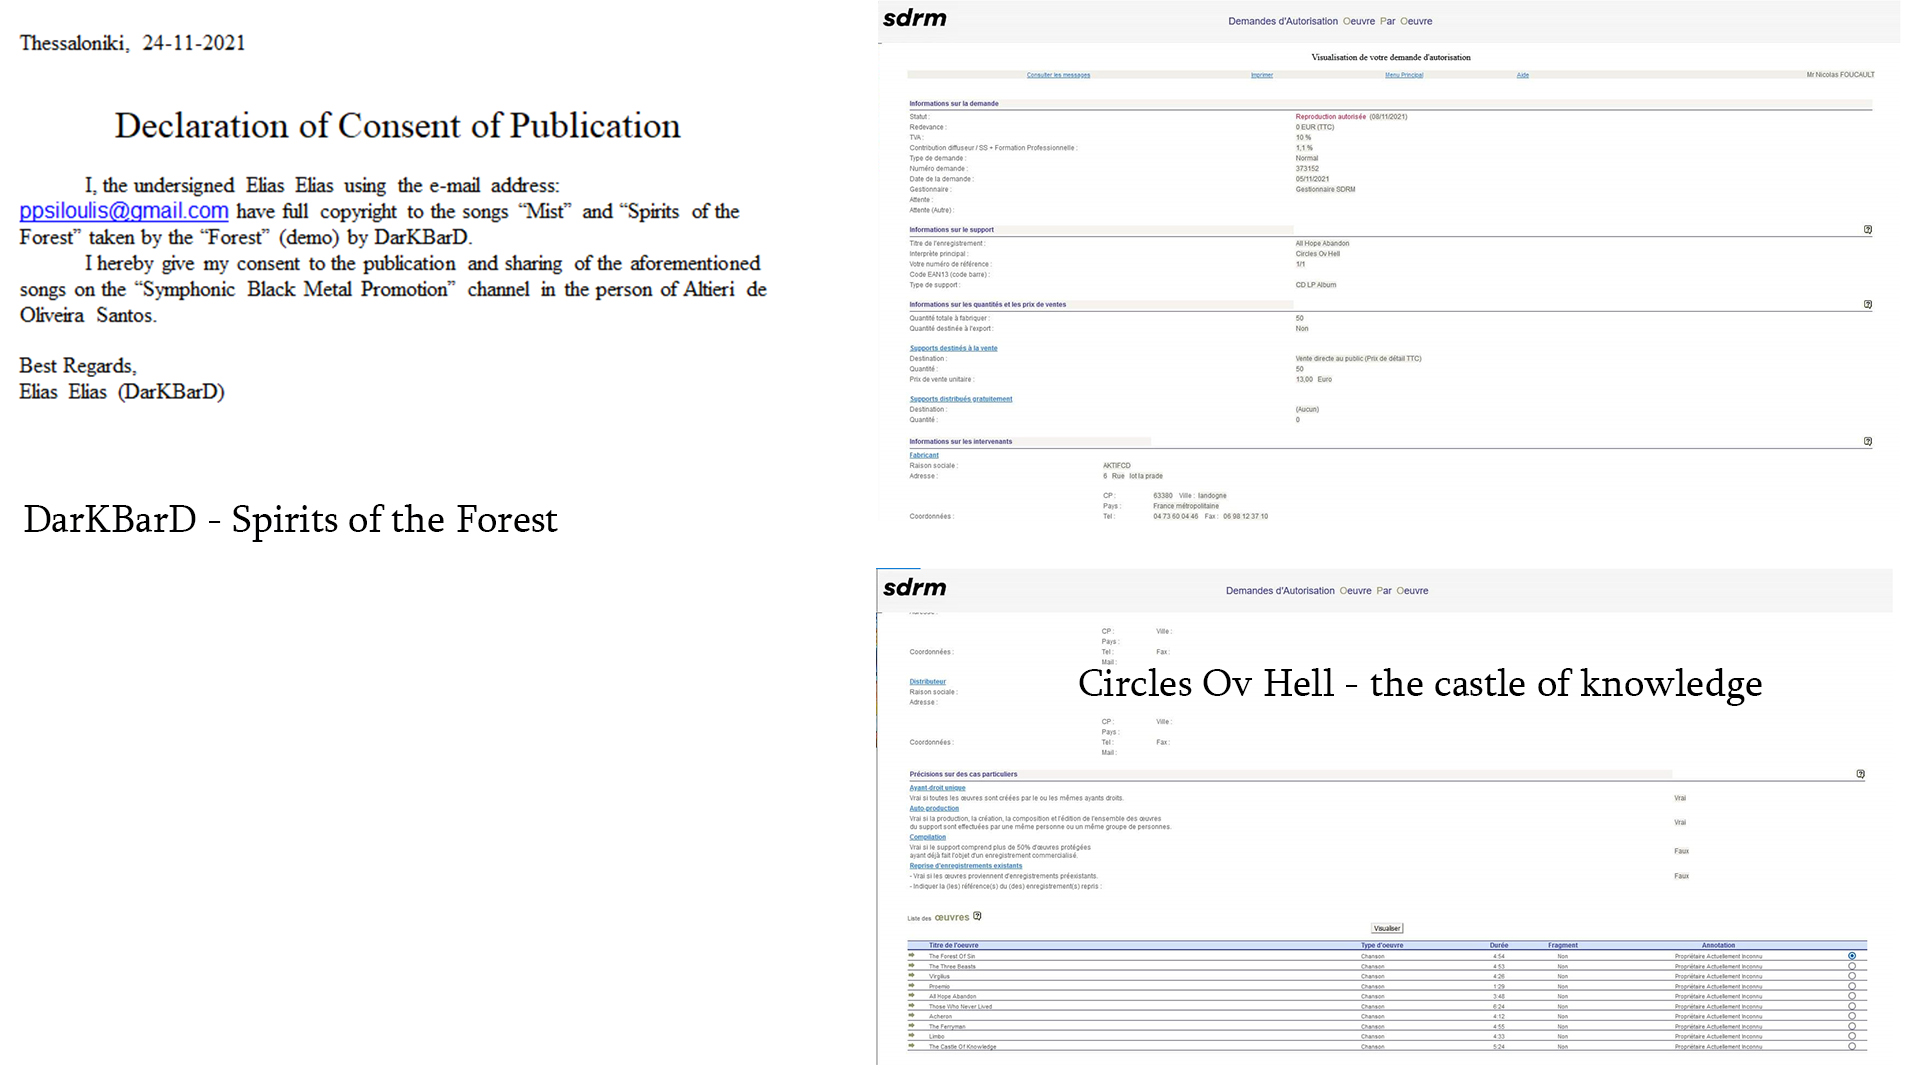This screenshot has height=1080, width=1920.
Task: Click Demandes d'Autorisation Oeuvre Par Oeuvre in lower header
Action: pos(1327,591)
